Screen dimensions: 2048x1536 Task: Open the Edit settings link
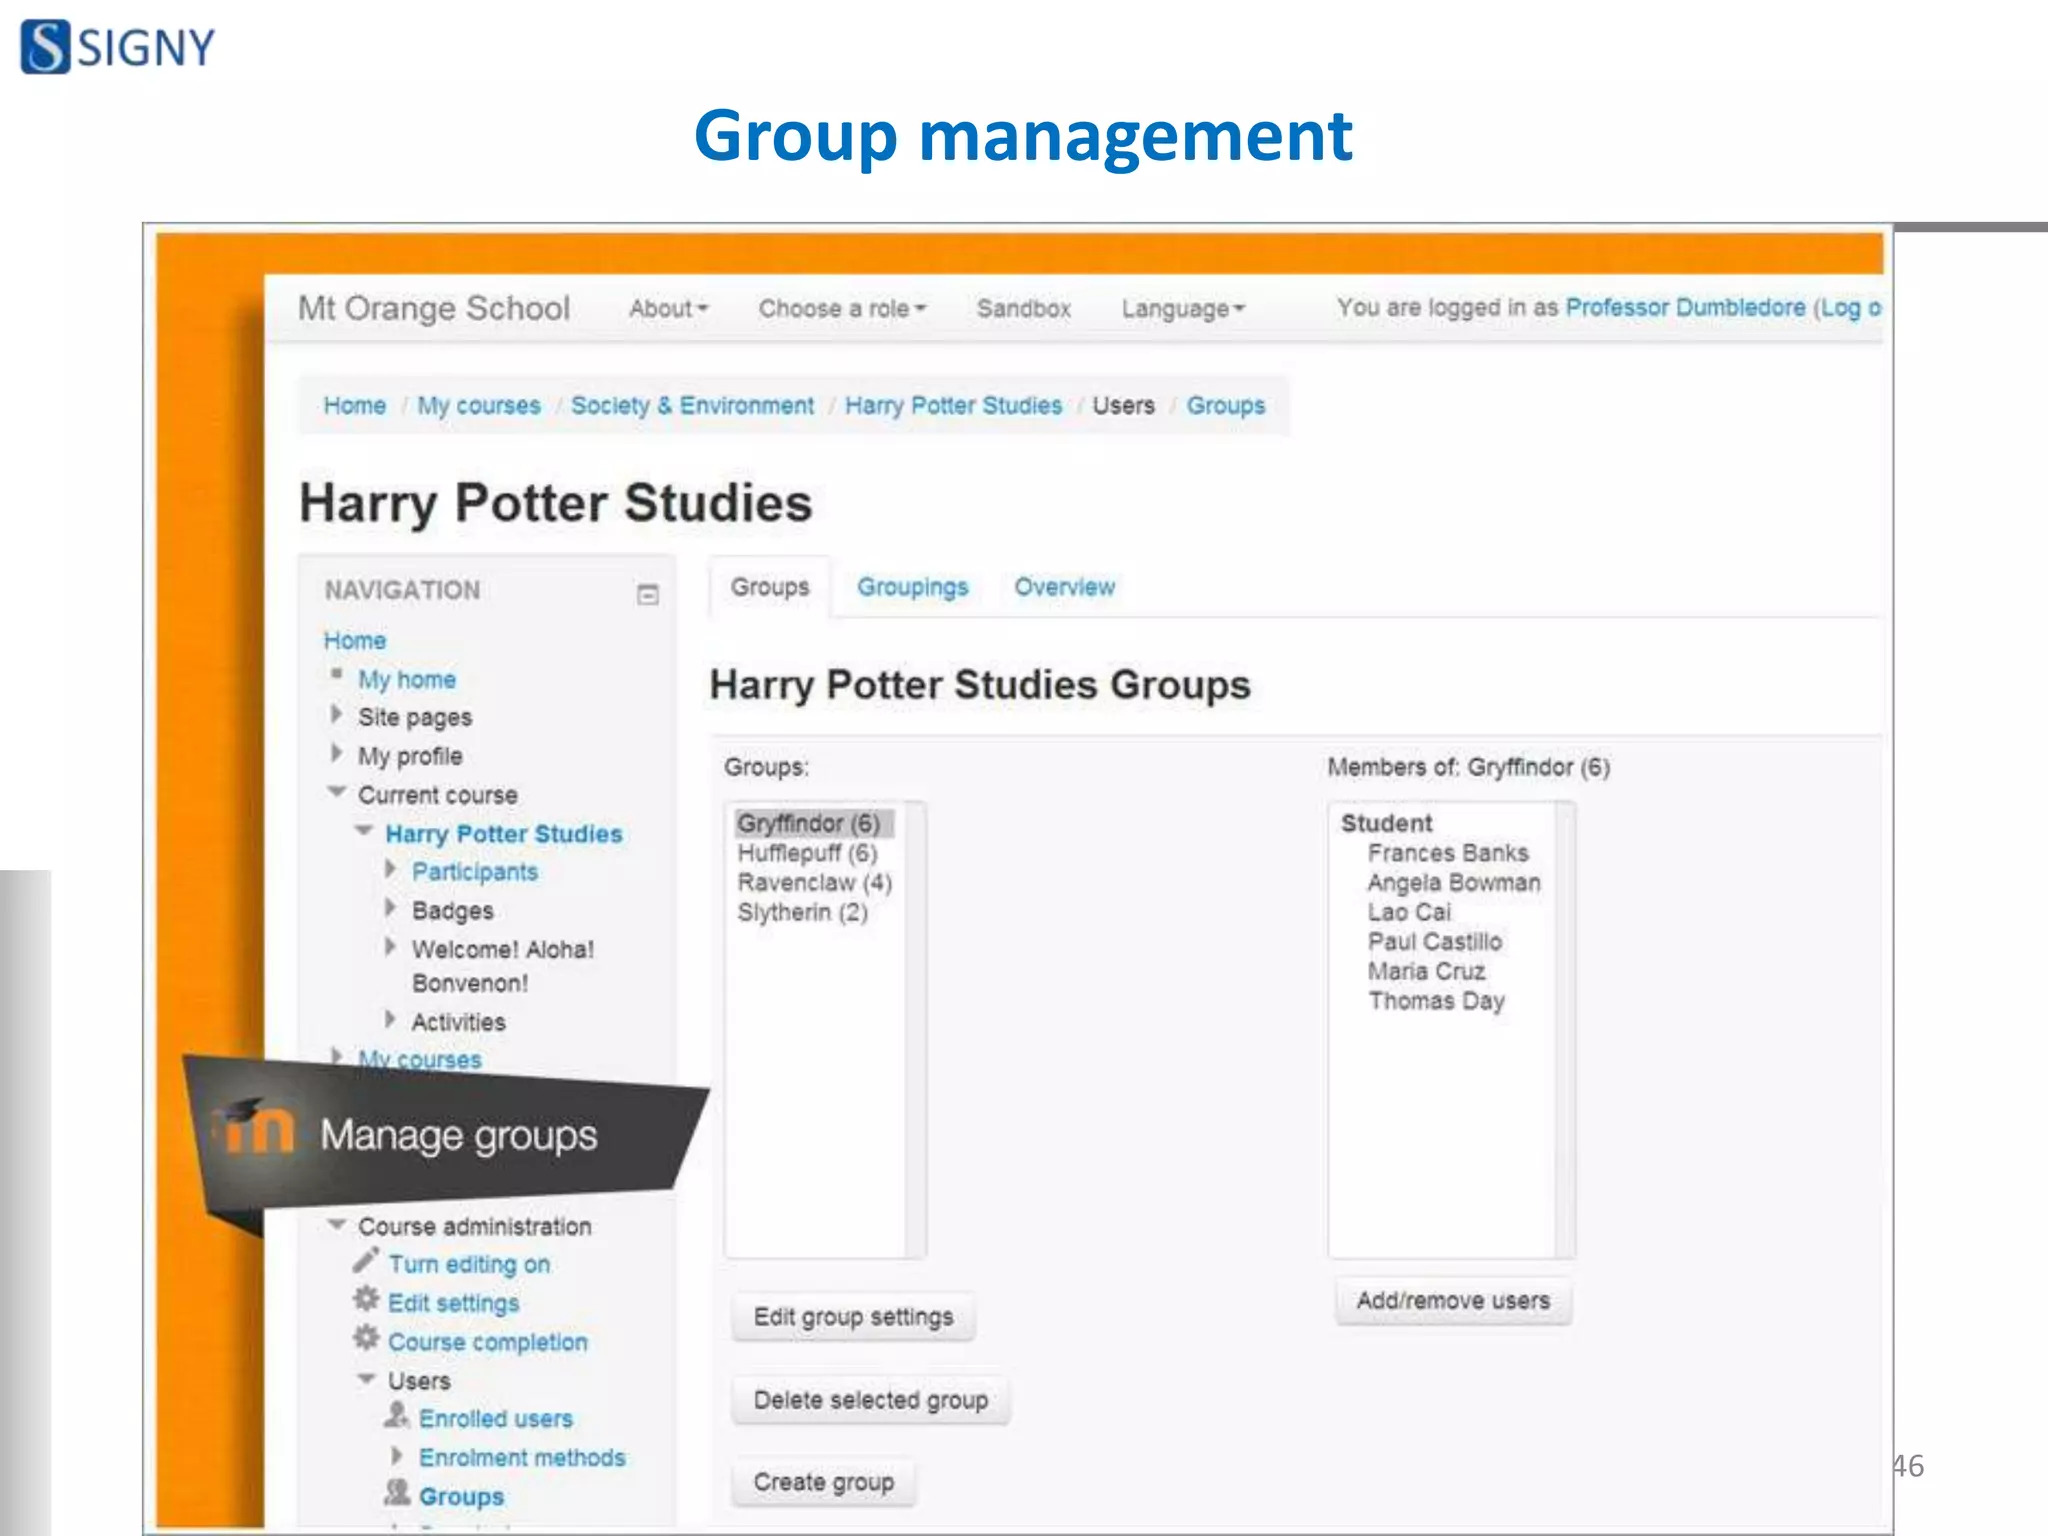click(x=454, y=1303)
